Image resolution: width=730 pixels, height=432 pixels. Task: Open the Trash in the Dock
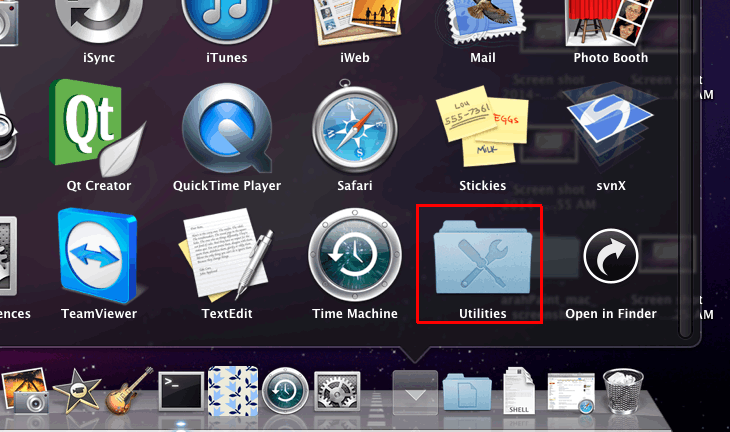[x=623, y=391]
